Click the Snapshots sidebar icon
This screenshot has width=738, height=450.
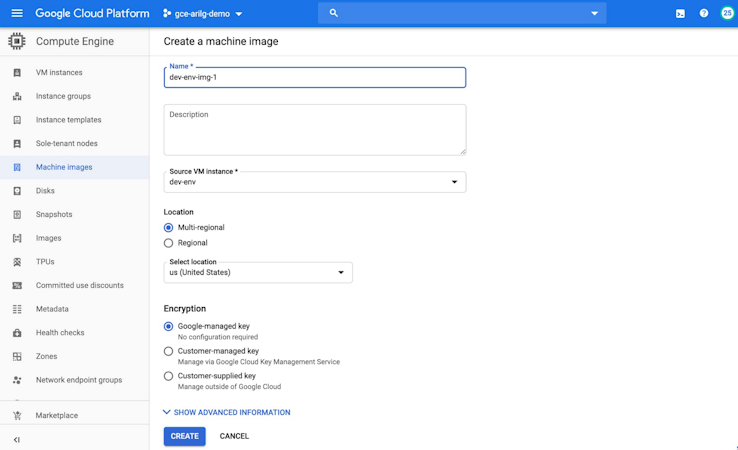[x=17, y=215]
